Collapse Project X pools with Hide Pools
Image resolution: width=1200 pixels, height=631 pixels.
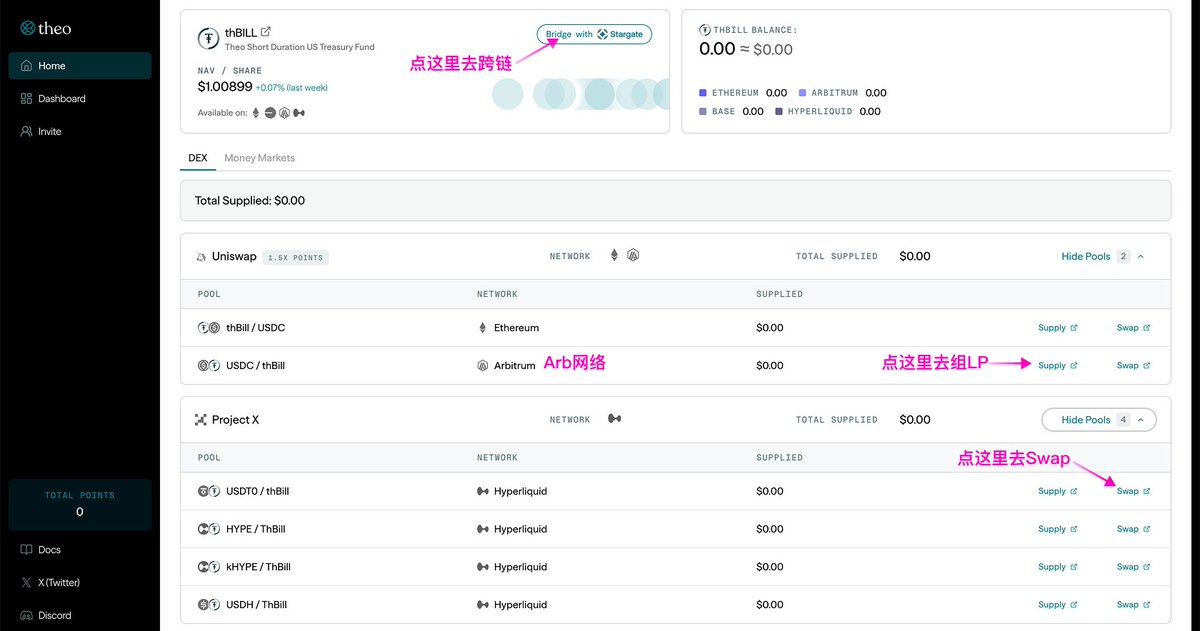(1099, 420)
